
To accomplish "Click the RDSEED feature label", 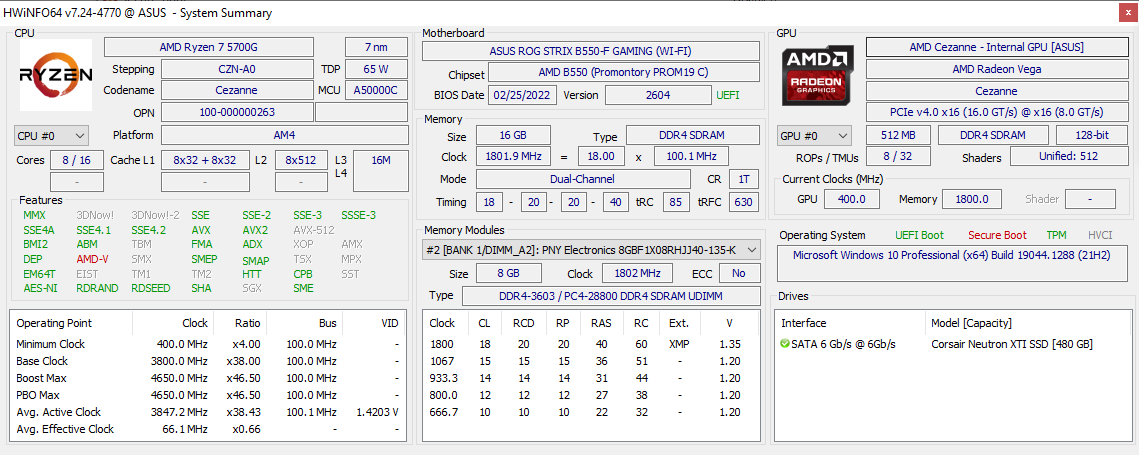I will point(150,288).
